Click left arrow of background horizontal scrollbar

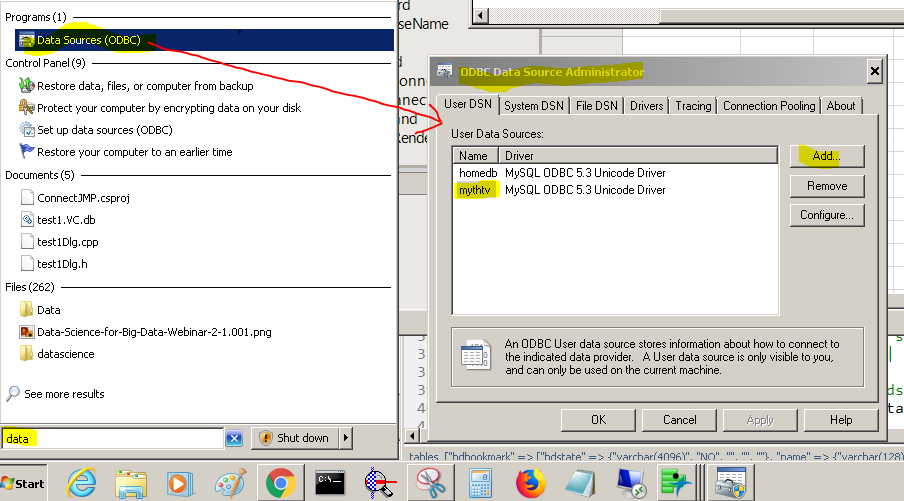(x=480, y=16)
